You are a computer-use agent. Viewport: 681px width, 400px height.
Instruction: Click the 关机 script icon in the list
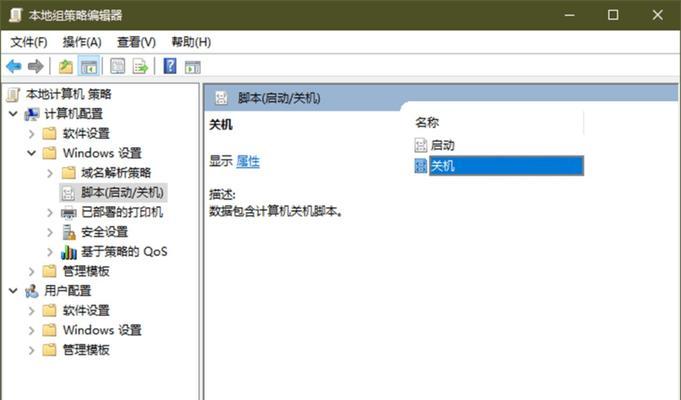[x=420, y=165]
